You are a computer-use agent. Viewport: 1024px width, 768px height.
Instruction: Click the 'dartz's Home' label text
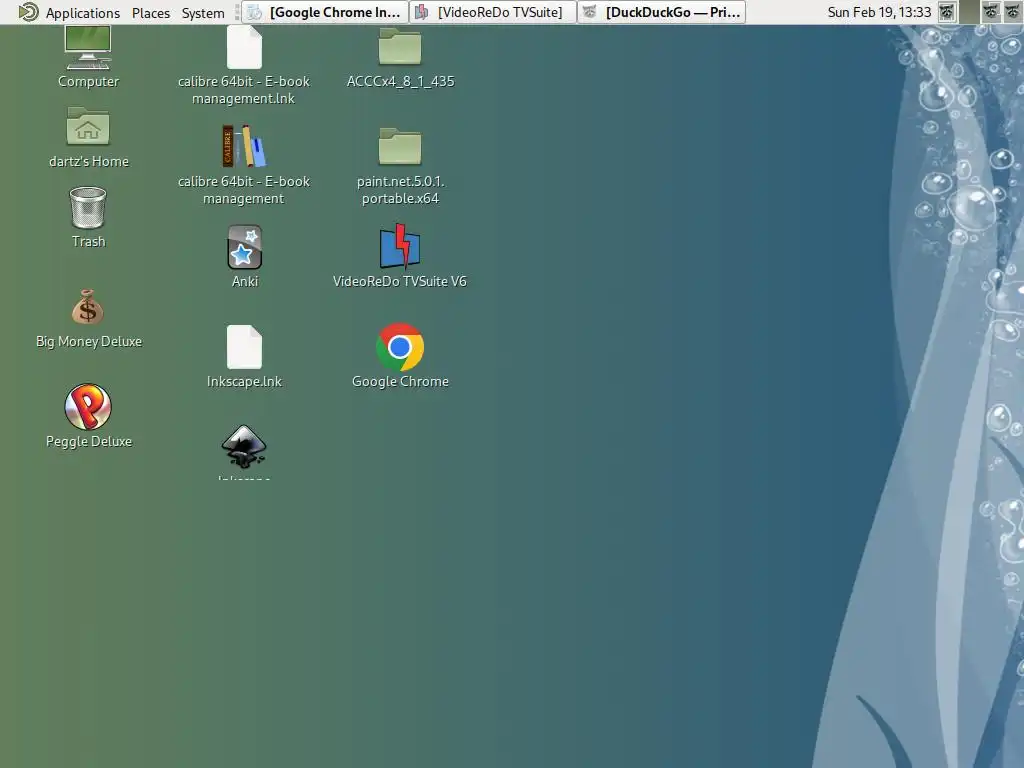[89, 161]
